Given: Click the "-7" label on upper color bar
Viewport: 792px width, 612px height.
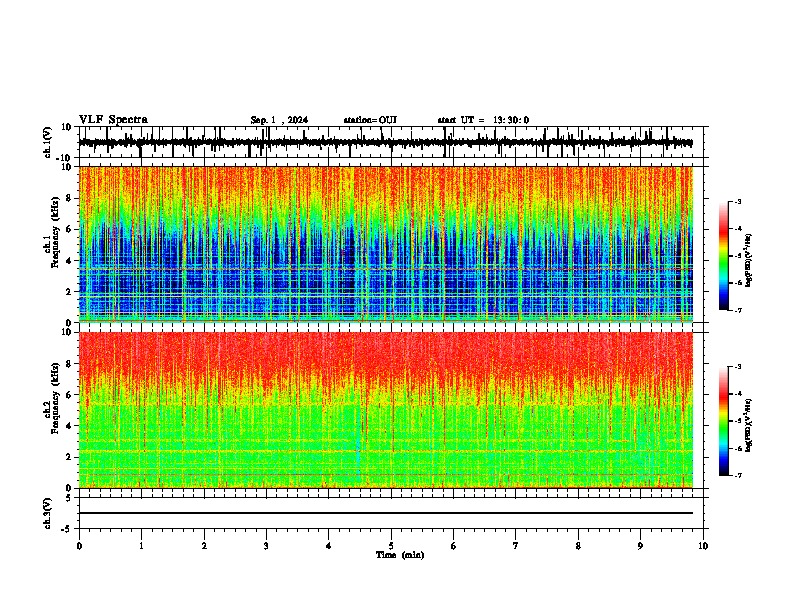Looking at the screenshot, I should 738,310.
